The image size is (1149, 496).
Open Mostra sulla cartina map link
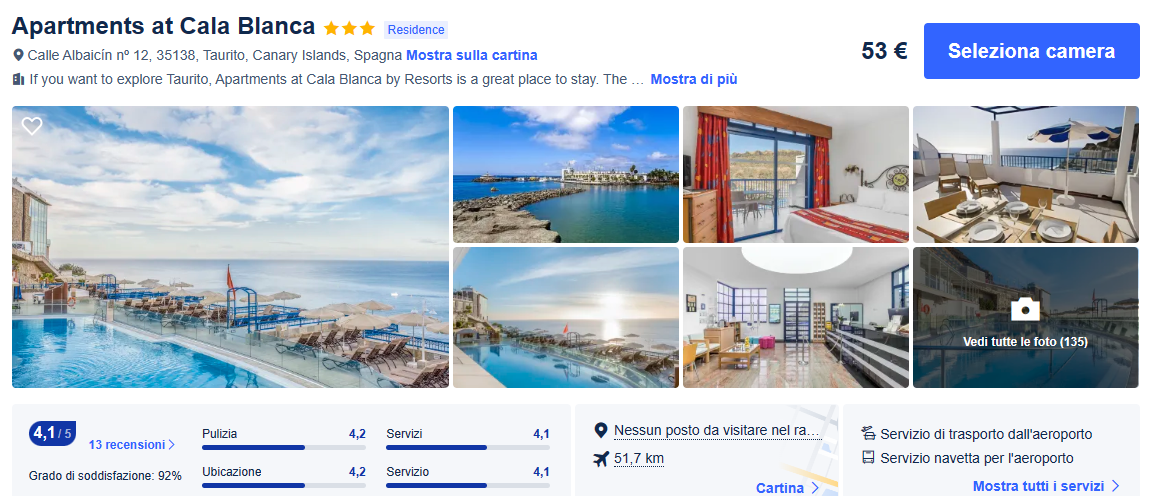(x=471, y=55)
